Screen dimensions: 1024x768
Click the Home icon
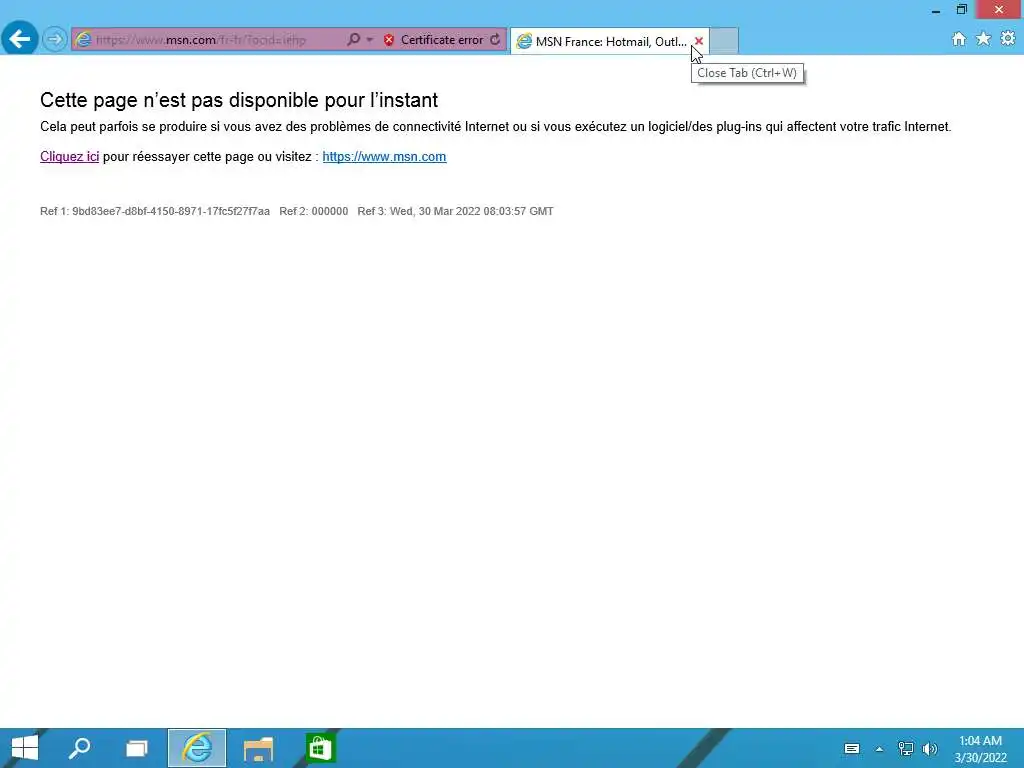pyautogui.click(x=959, y=39)
